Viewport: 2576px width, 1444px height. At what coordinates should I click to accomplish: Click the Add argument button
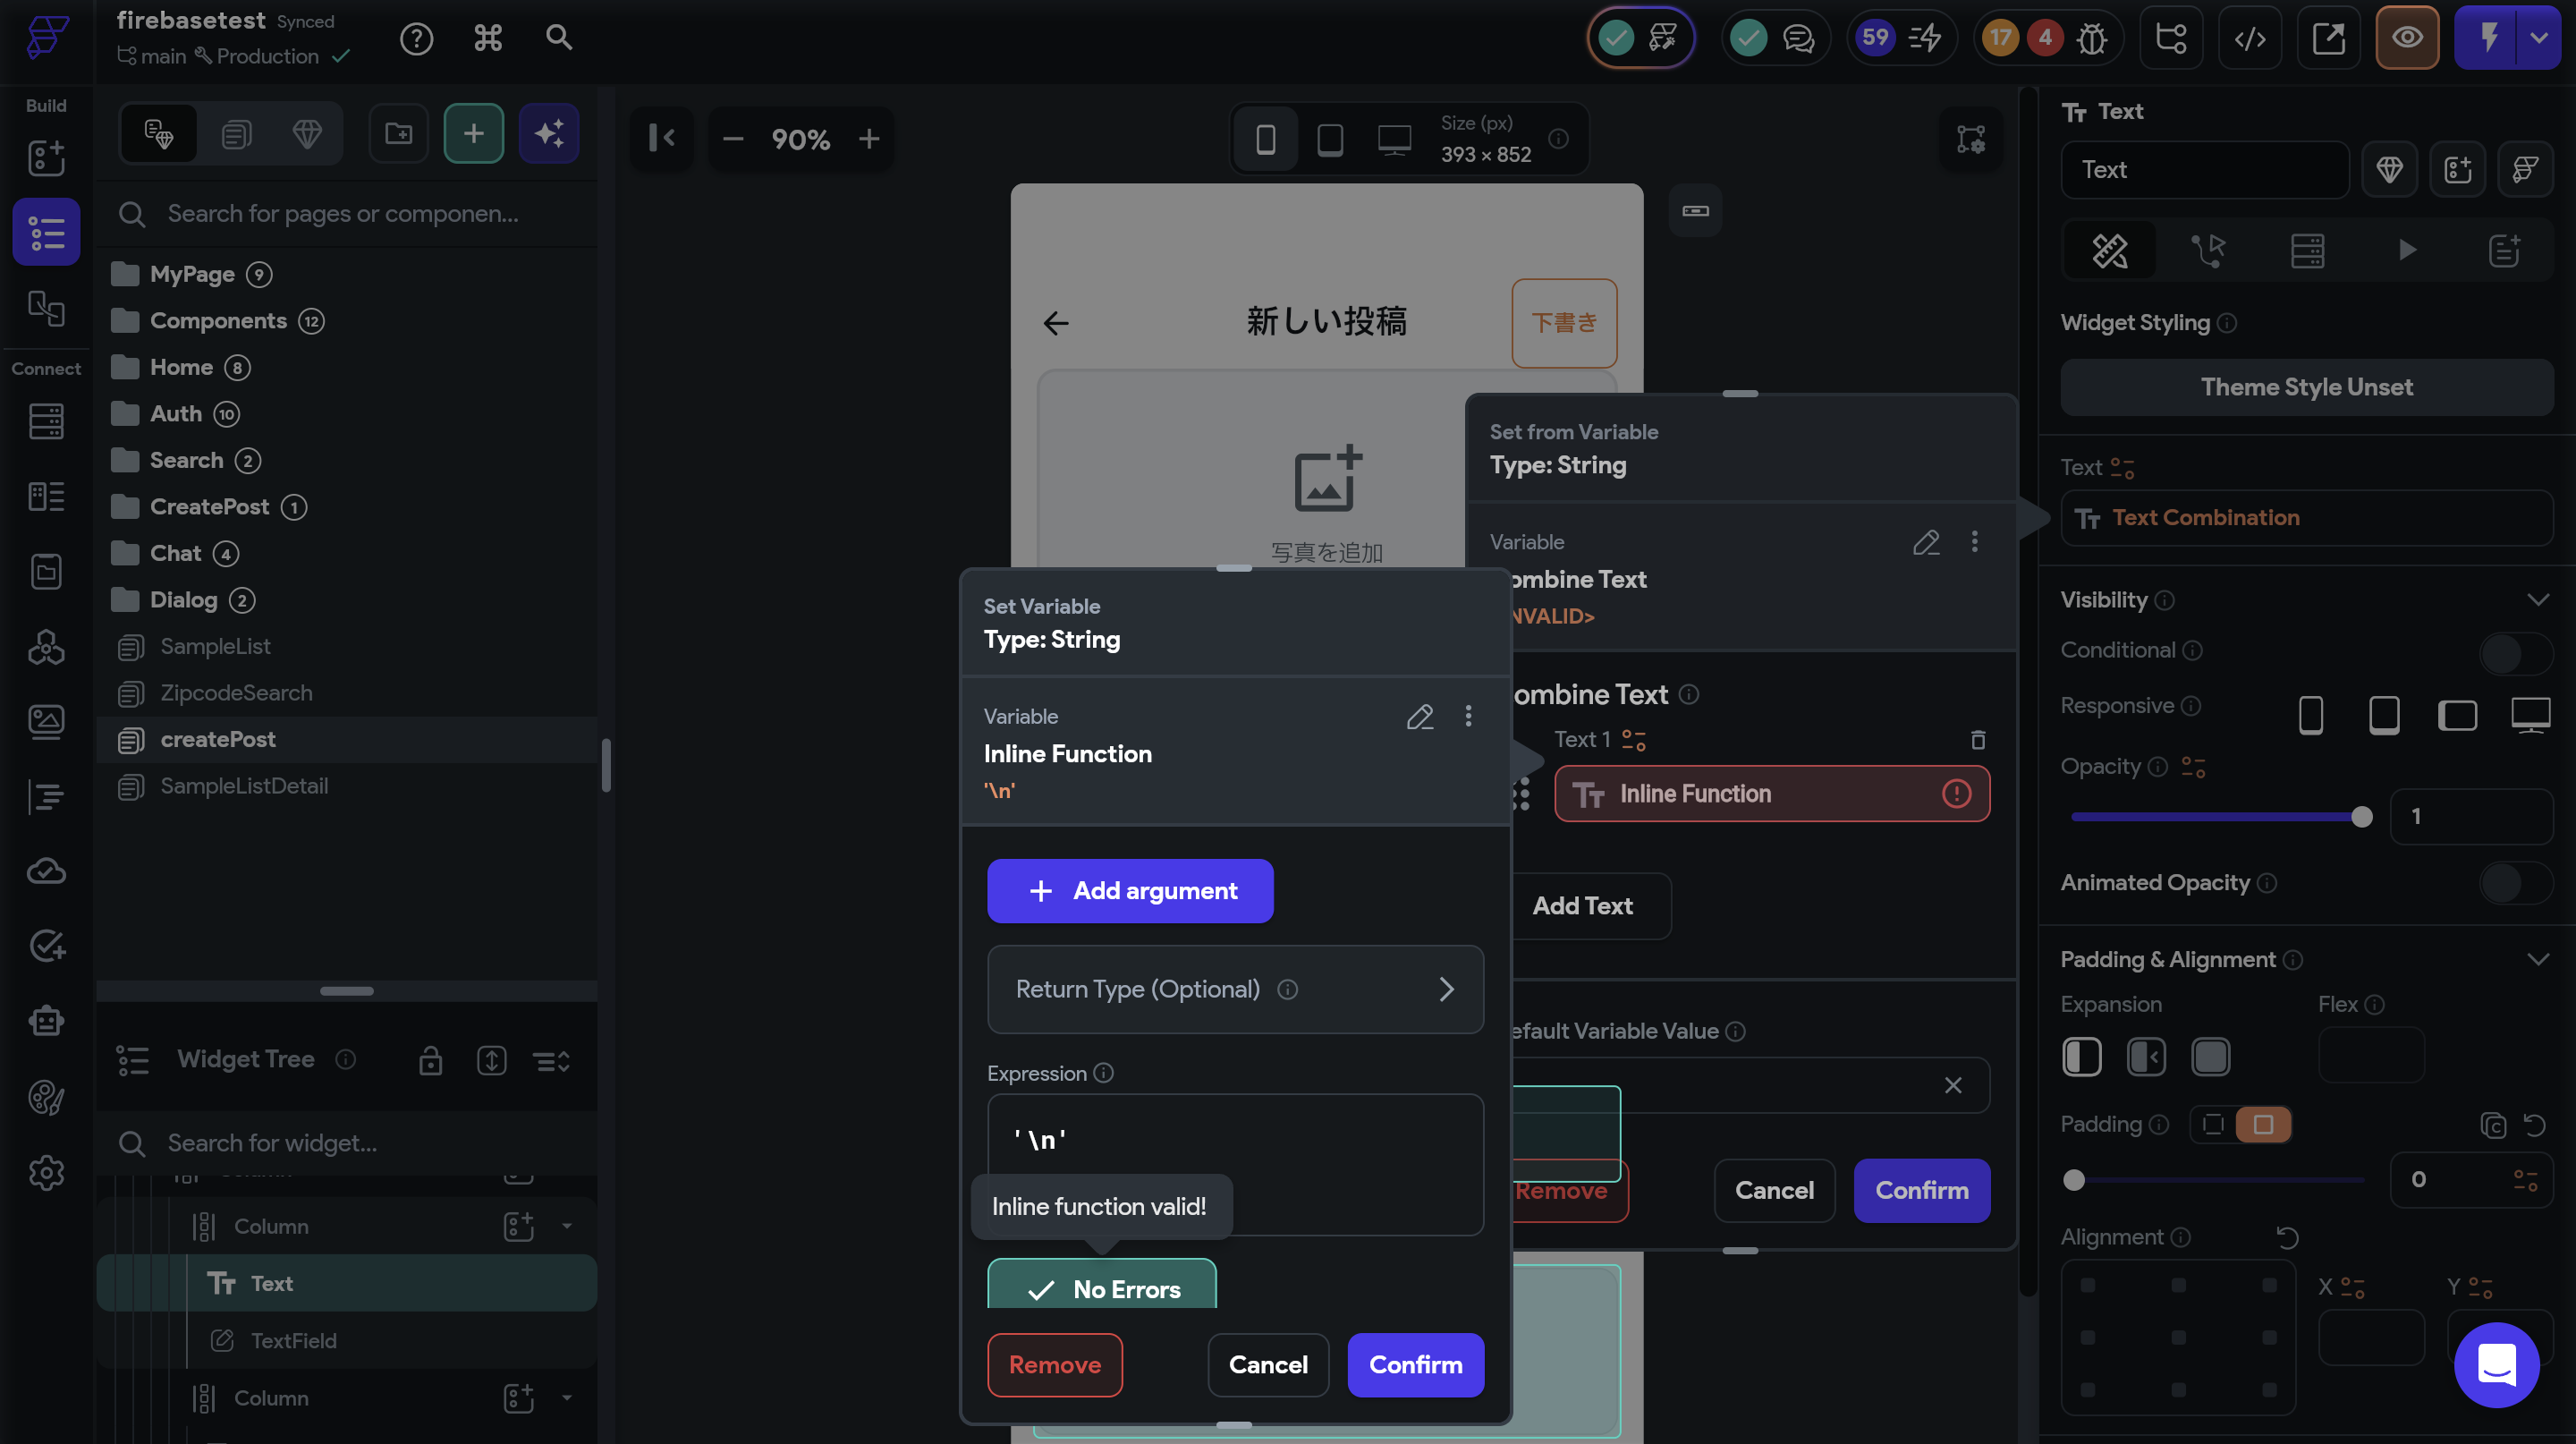coord(1129,890)
